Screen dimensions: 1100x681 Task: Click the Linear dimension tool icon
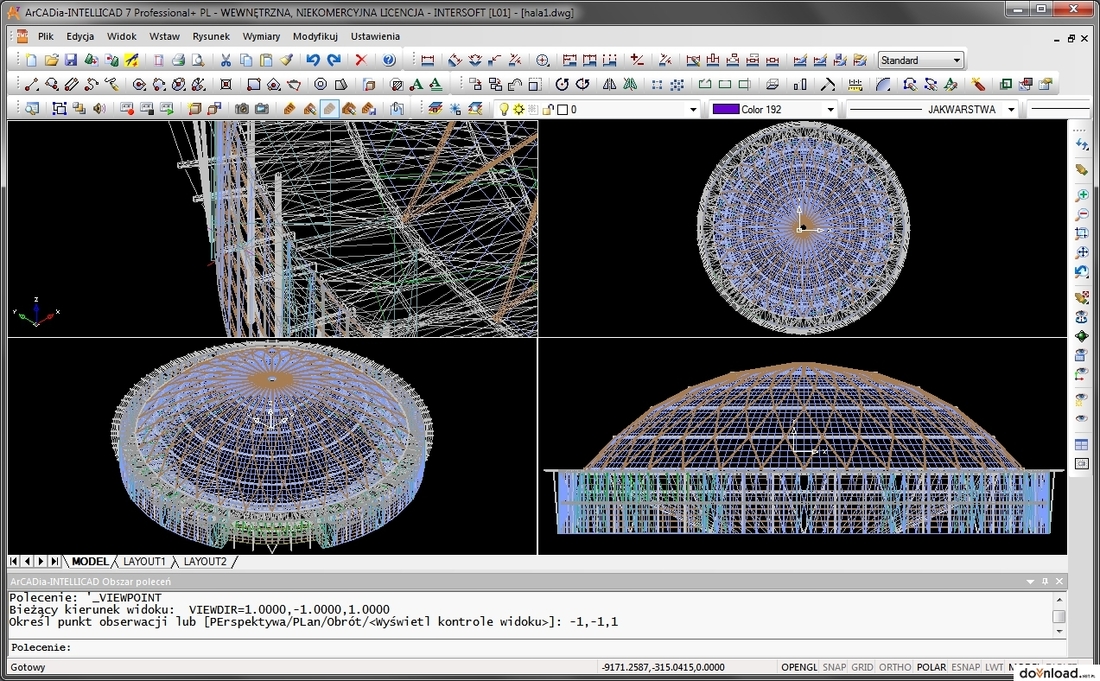pos(428,60)
